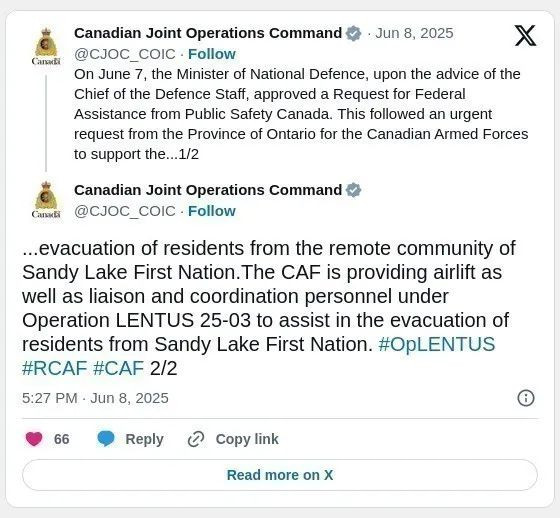Click the first tweet's CJOC avatar
This screenshot has width=560, height=518.
46,46
